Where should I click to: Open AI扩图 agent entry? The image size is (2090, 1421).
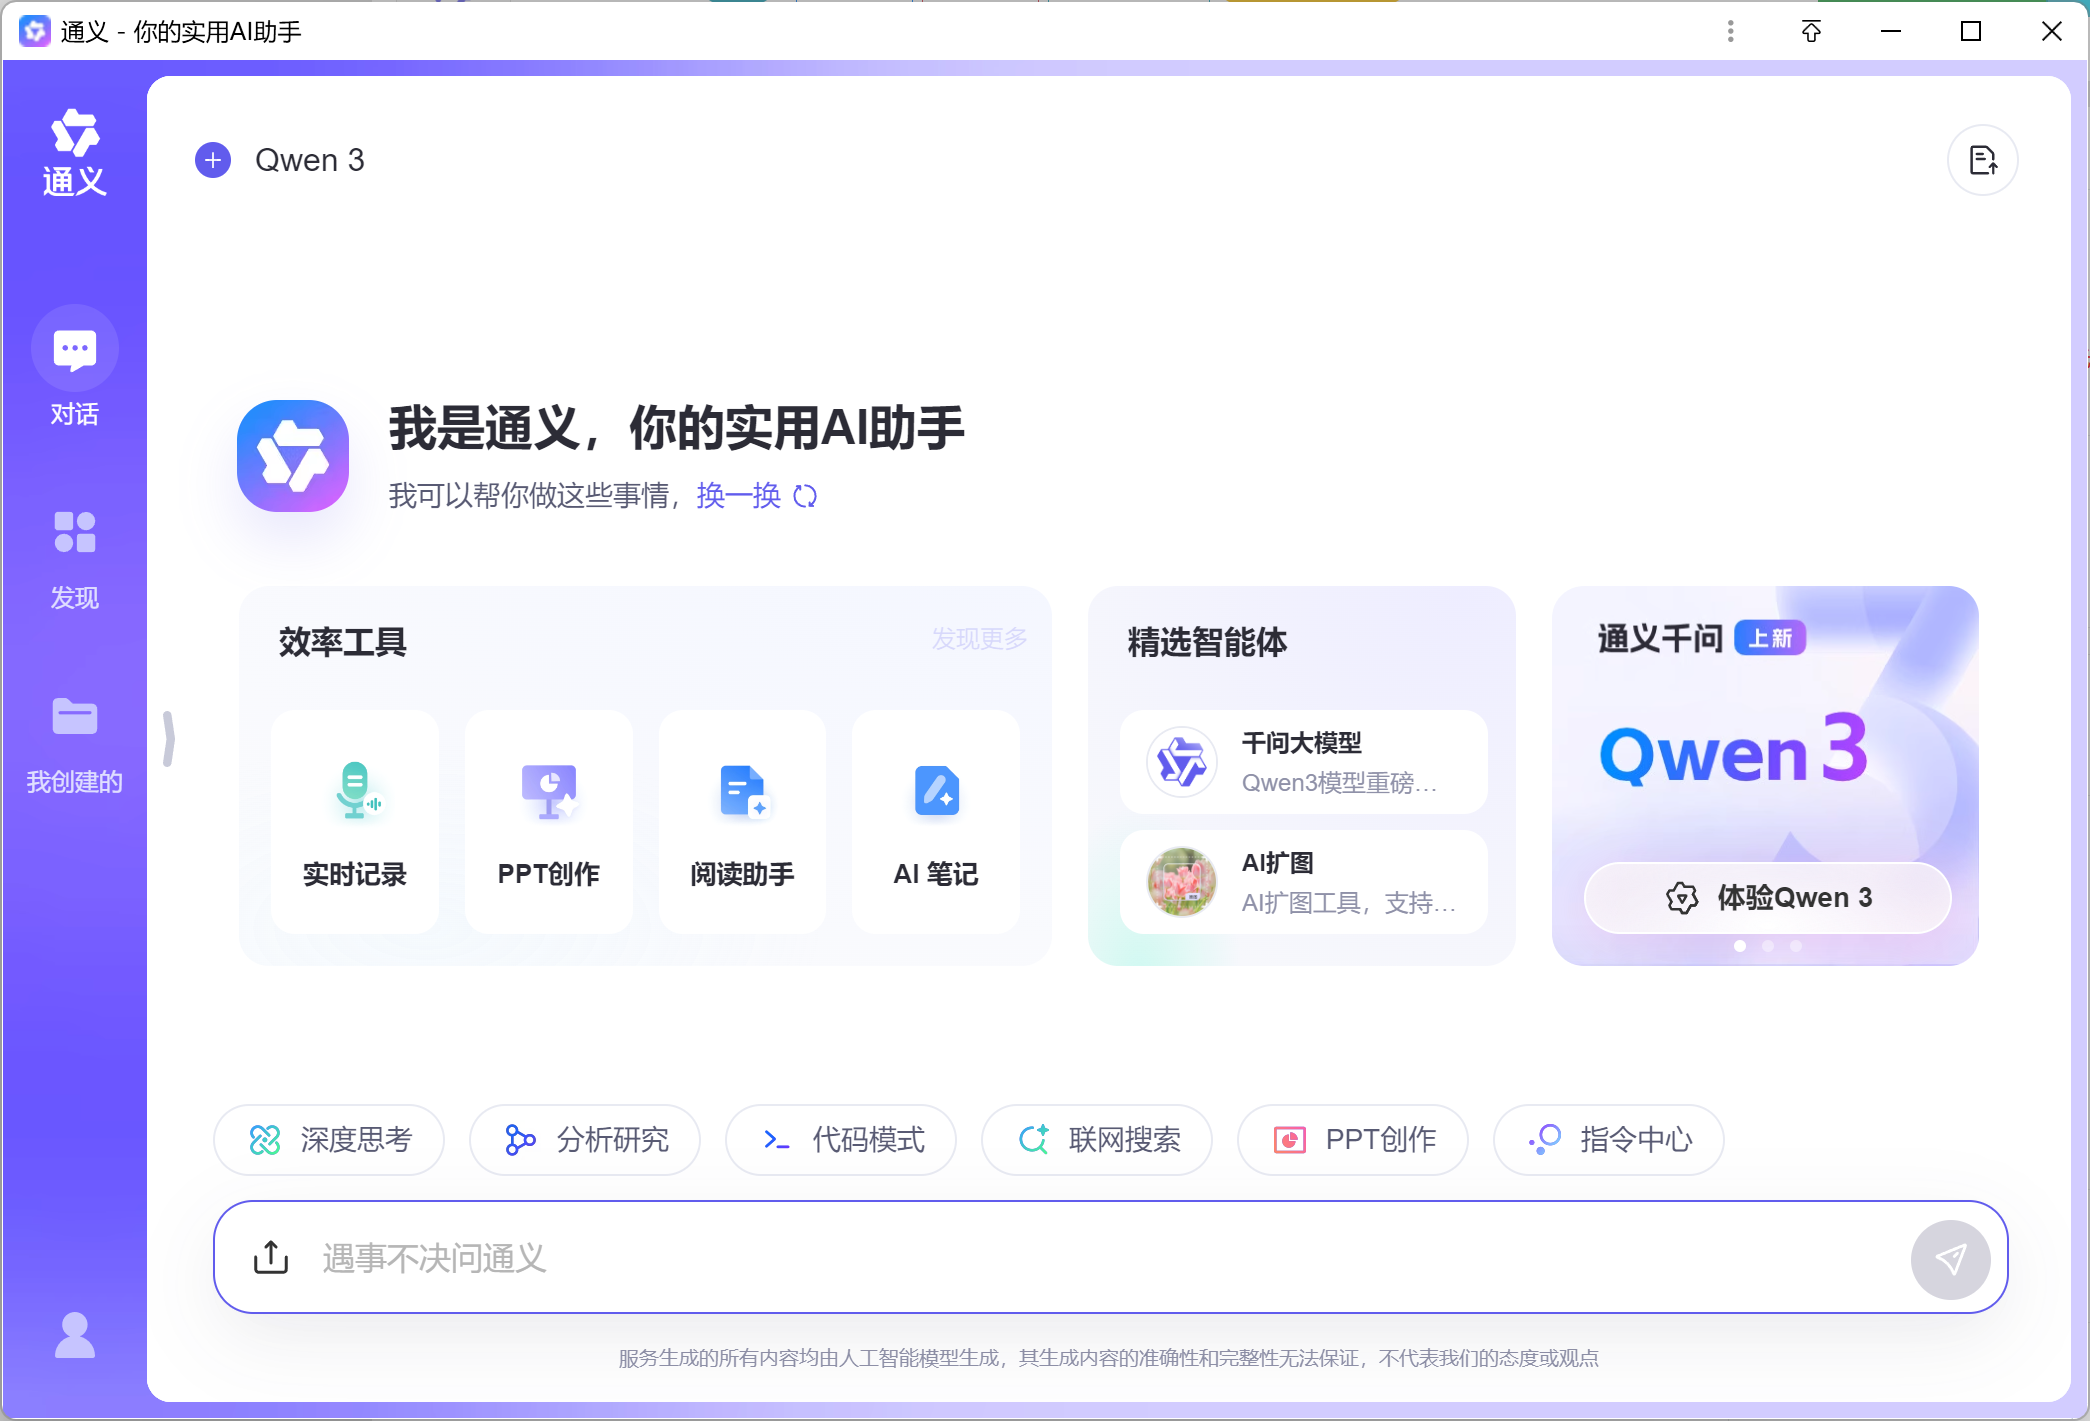point(1303,882)
